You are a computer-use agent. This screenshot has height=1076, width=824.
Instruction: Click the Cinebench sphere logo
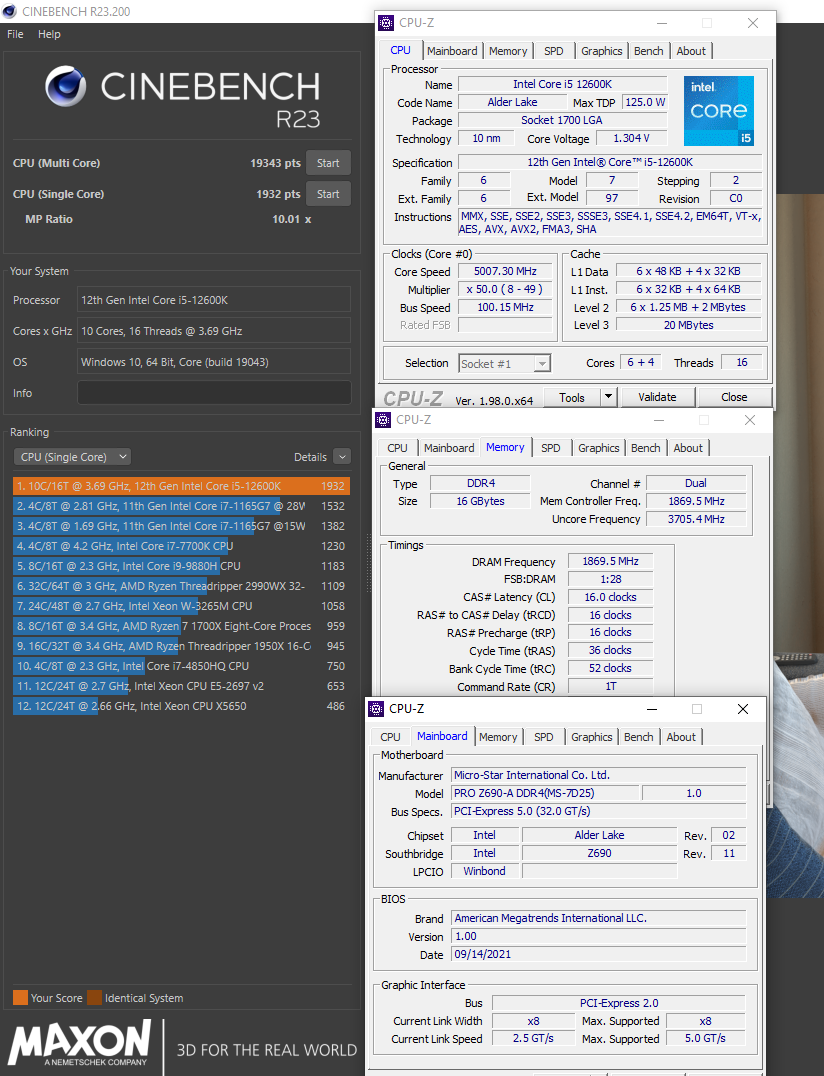coord(66,86)
